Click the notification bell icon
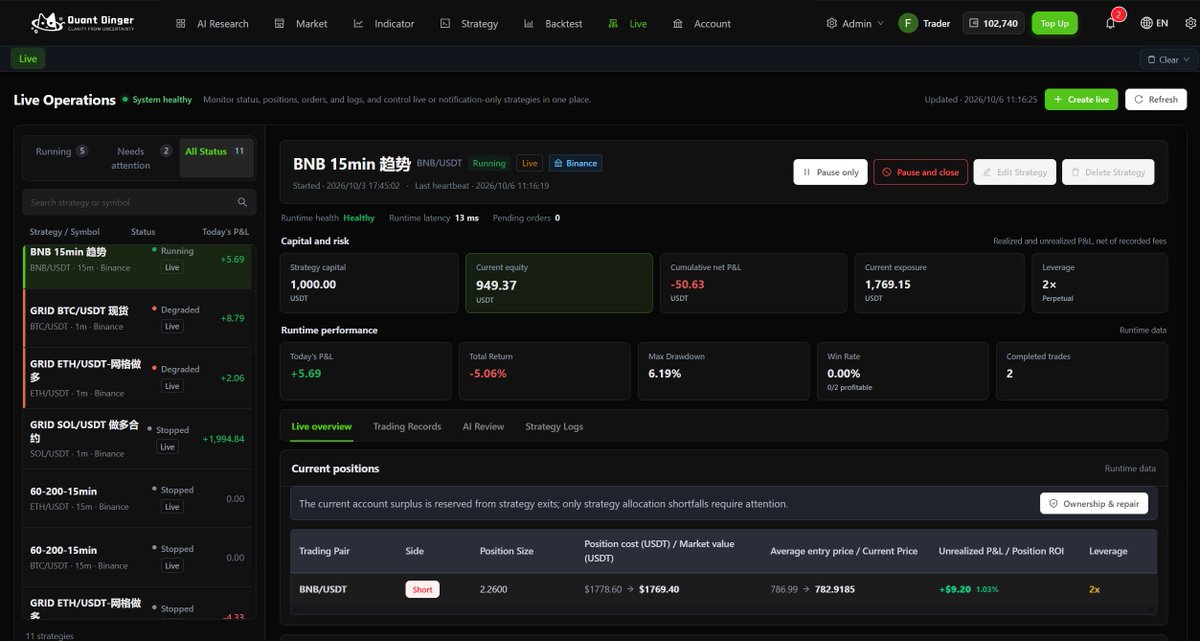The image size is (1200, 641). pos(1110,23)
